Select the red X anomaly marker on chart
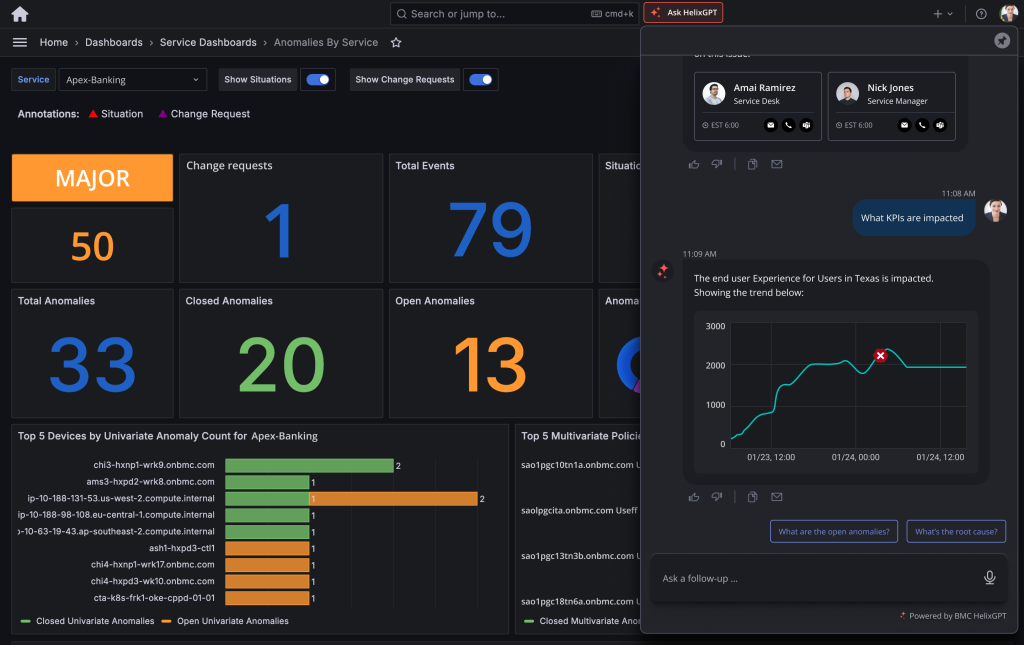The width and height of the screenshot is (1024, 645). click(880, 356)
